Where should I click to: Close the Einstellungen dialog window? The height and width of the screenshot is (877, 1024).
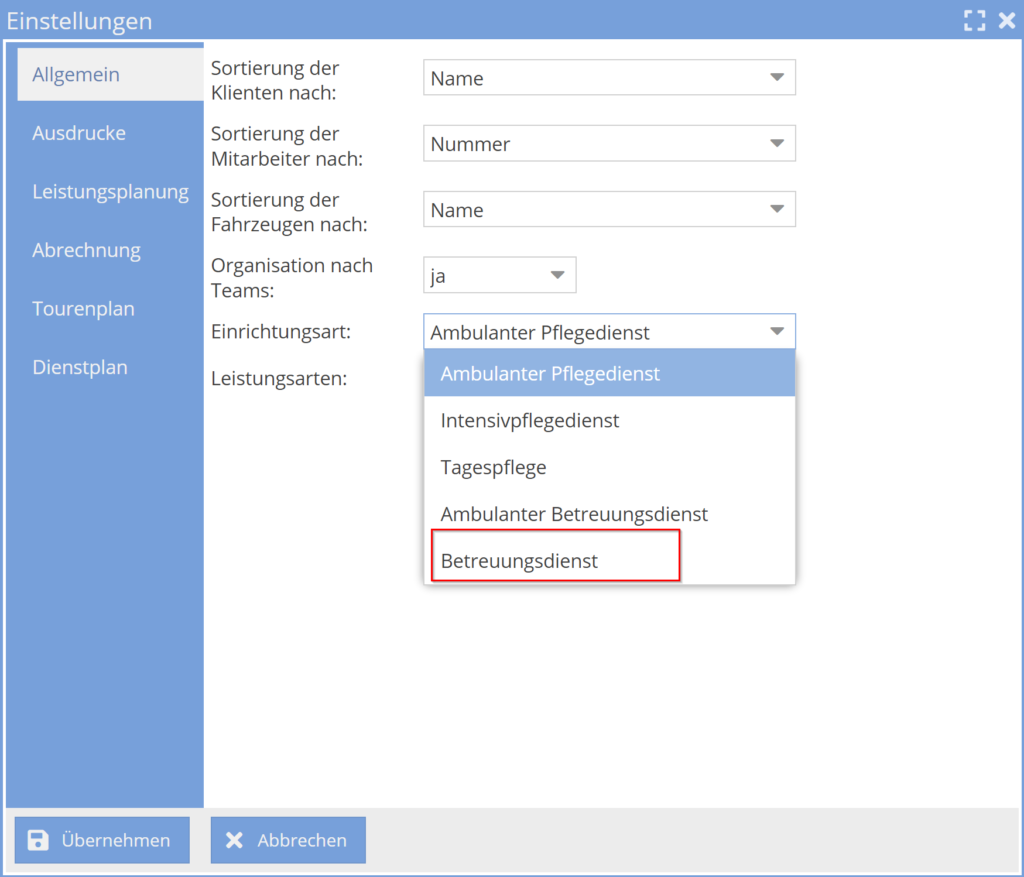(x=1006, y=20)
